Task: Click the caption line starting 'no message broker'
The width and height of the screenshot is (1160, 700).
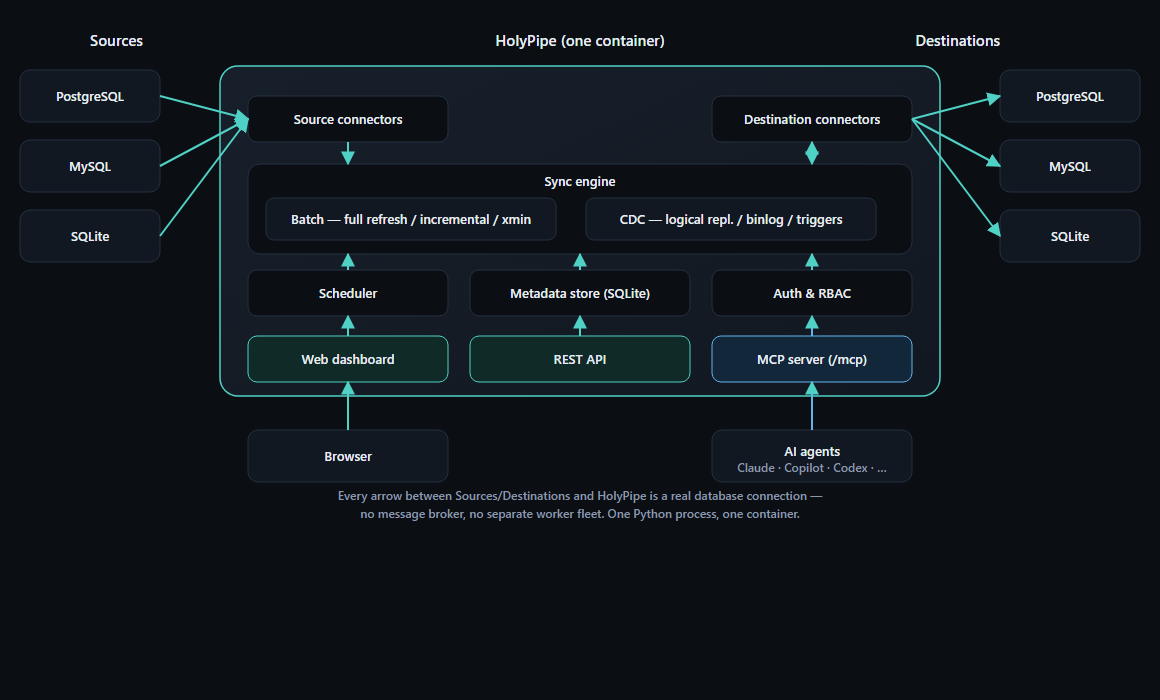Action: click(x=579, y=514)
